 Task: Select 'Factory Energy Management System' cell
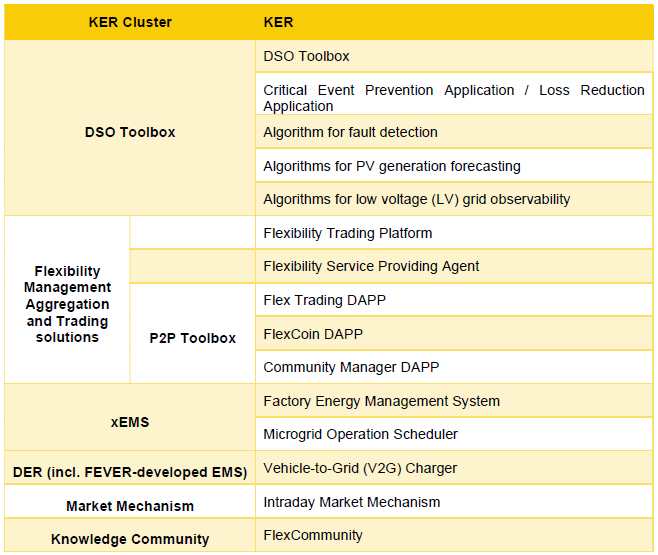tap(454, 401)
